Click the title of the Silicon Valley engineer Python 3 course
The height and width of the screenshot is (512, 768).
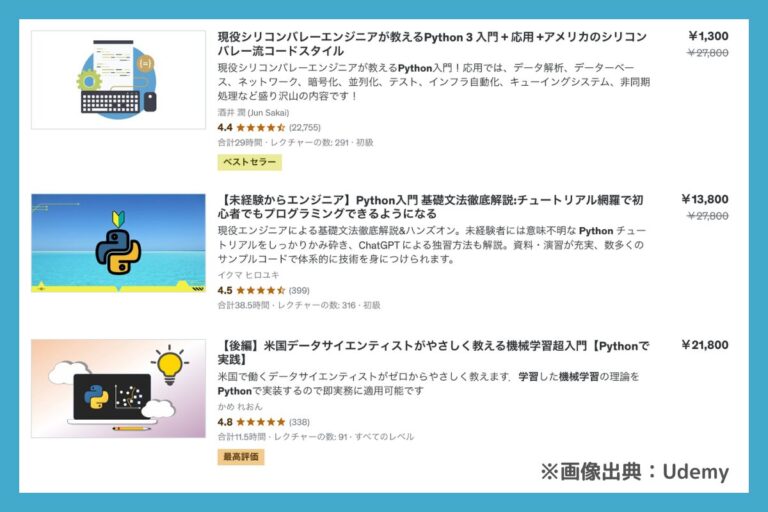pos(432,44)
